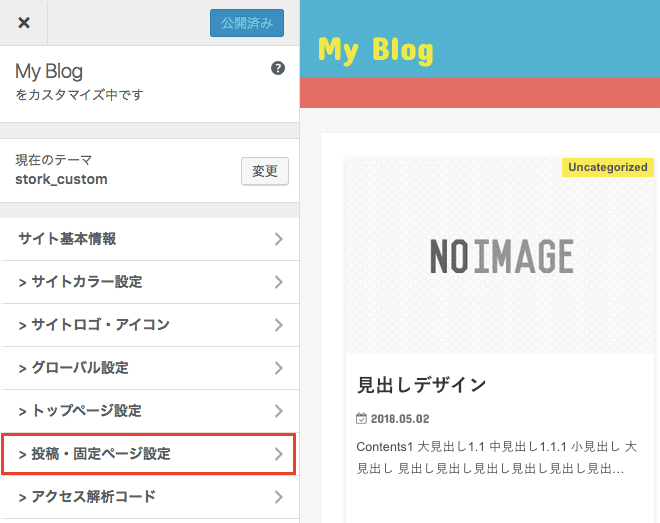
Task: Open the サイトロゴ・アイコン section
Action: point(150,325)
